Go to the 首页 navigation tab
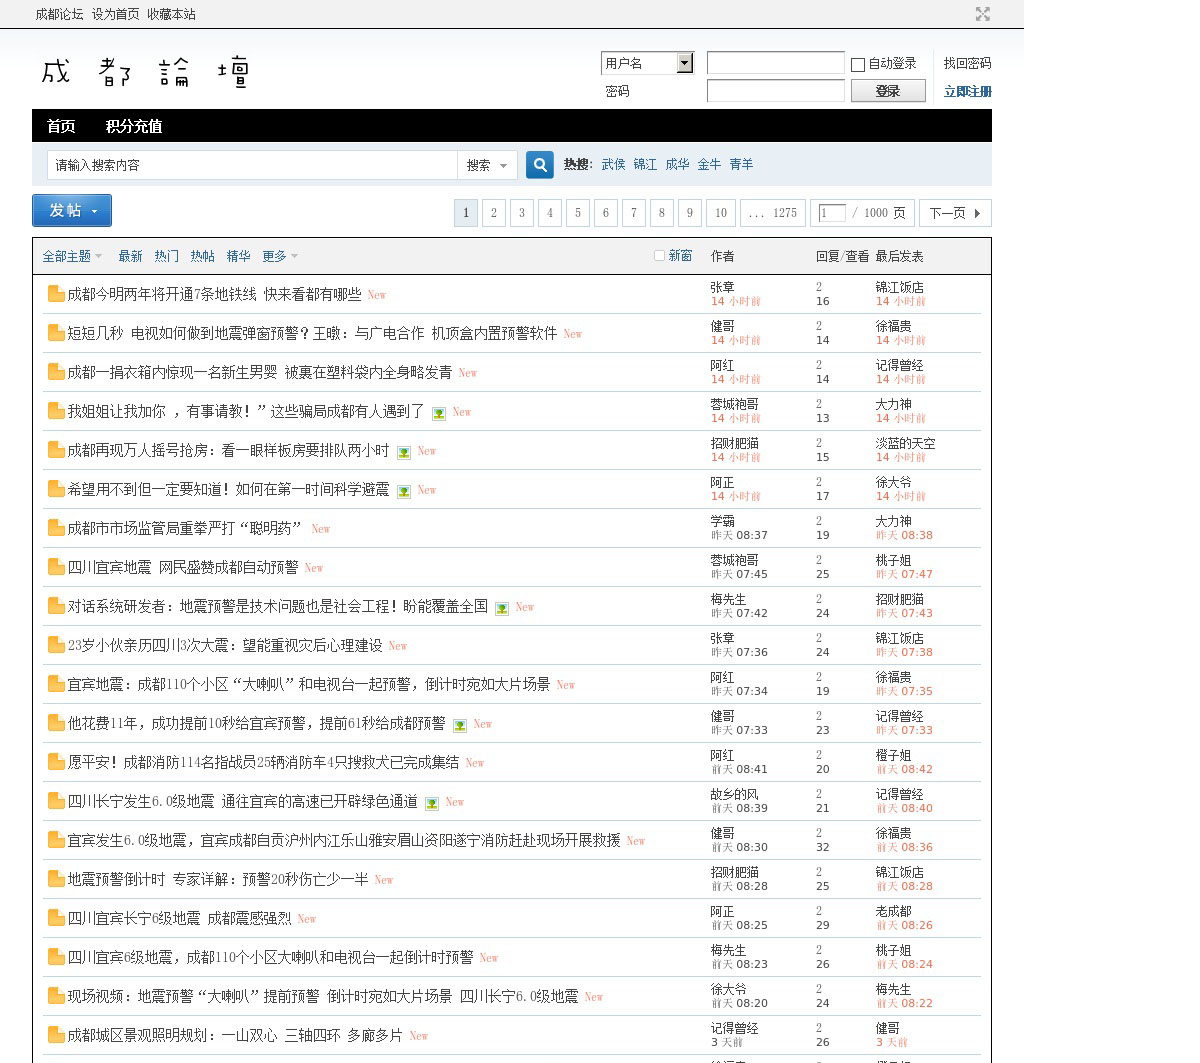This screenshot has height=1063, width=1200. (x=61, y=126)
